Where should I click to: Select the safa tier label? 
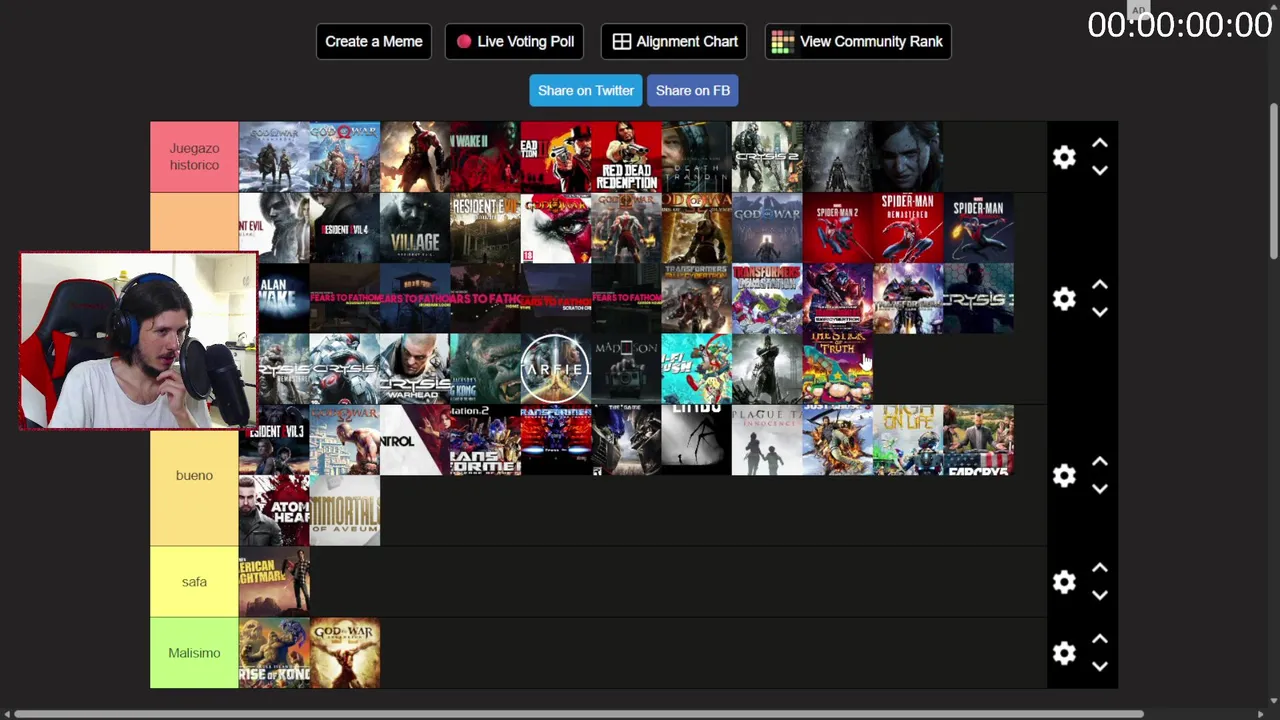point(194,582)
